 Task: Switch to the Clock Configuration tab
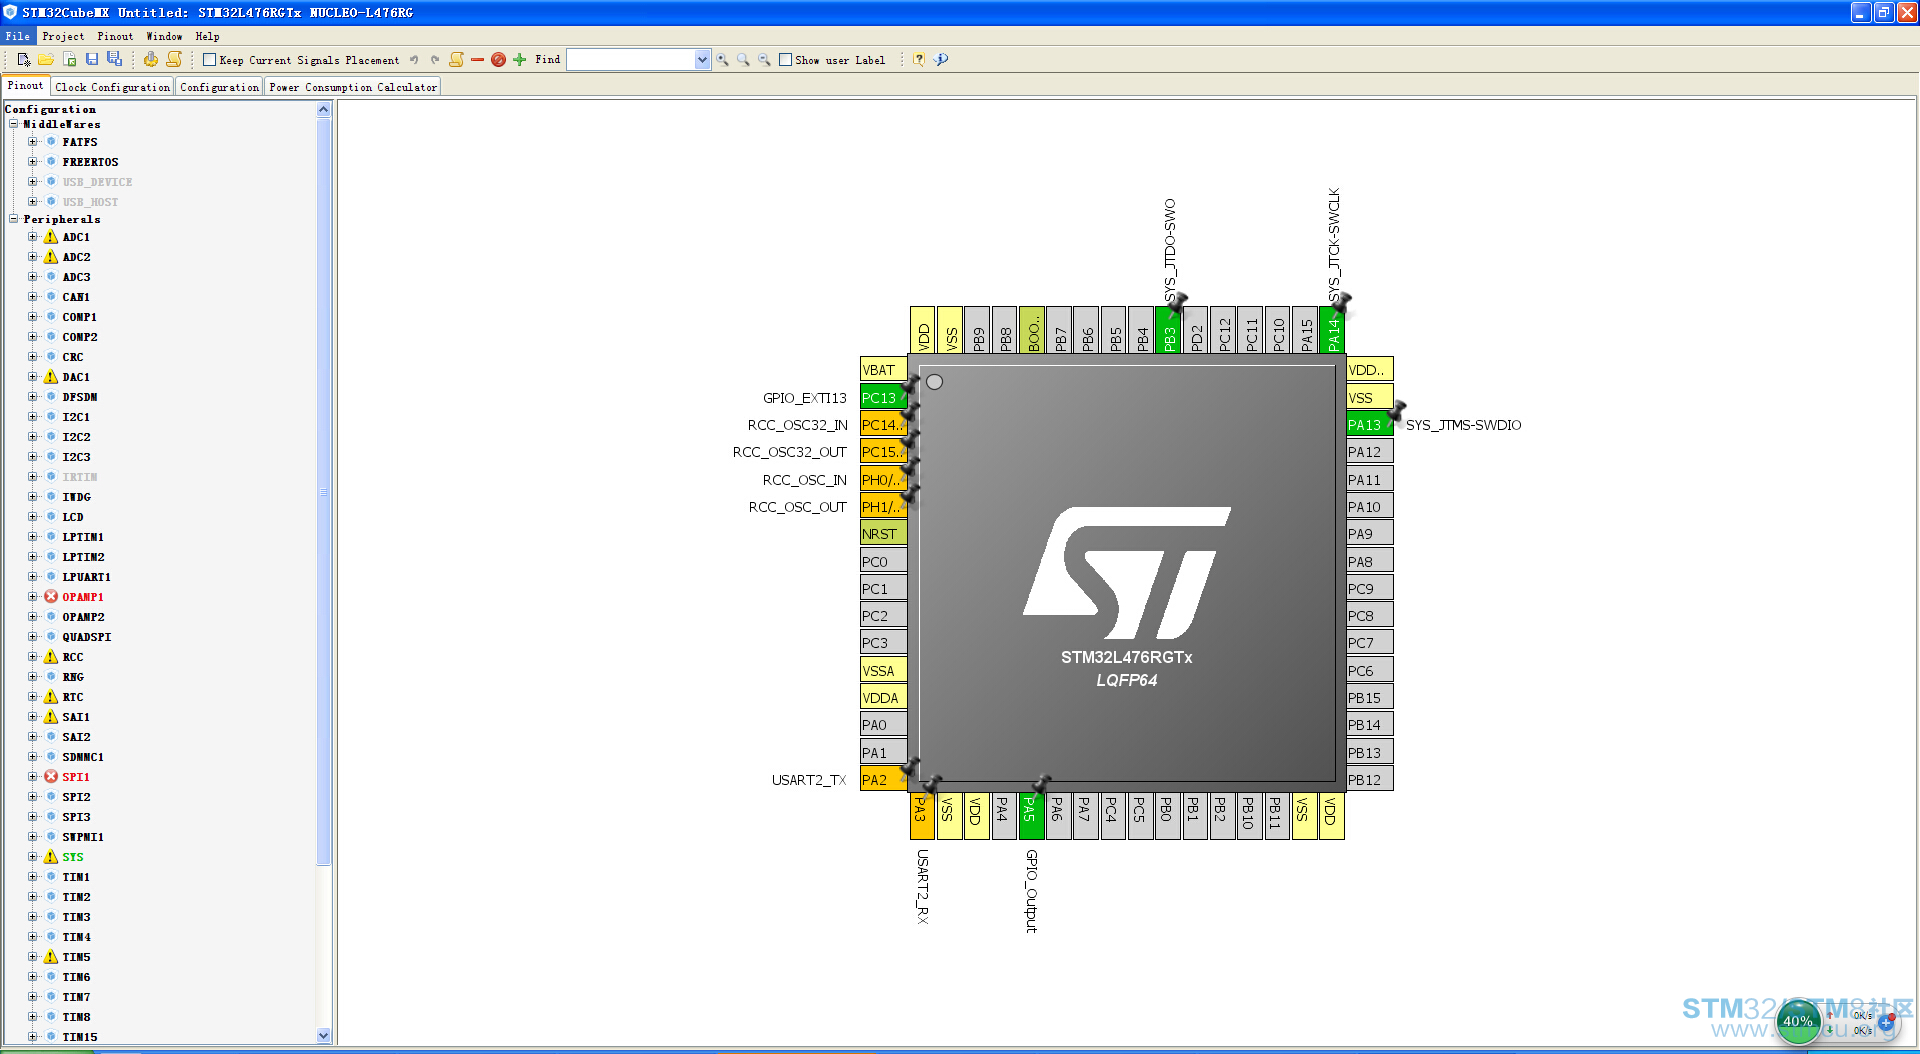tap(113, 87)
